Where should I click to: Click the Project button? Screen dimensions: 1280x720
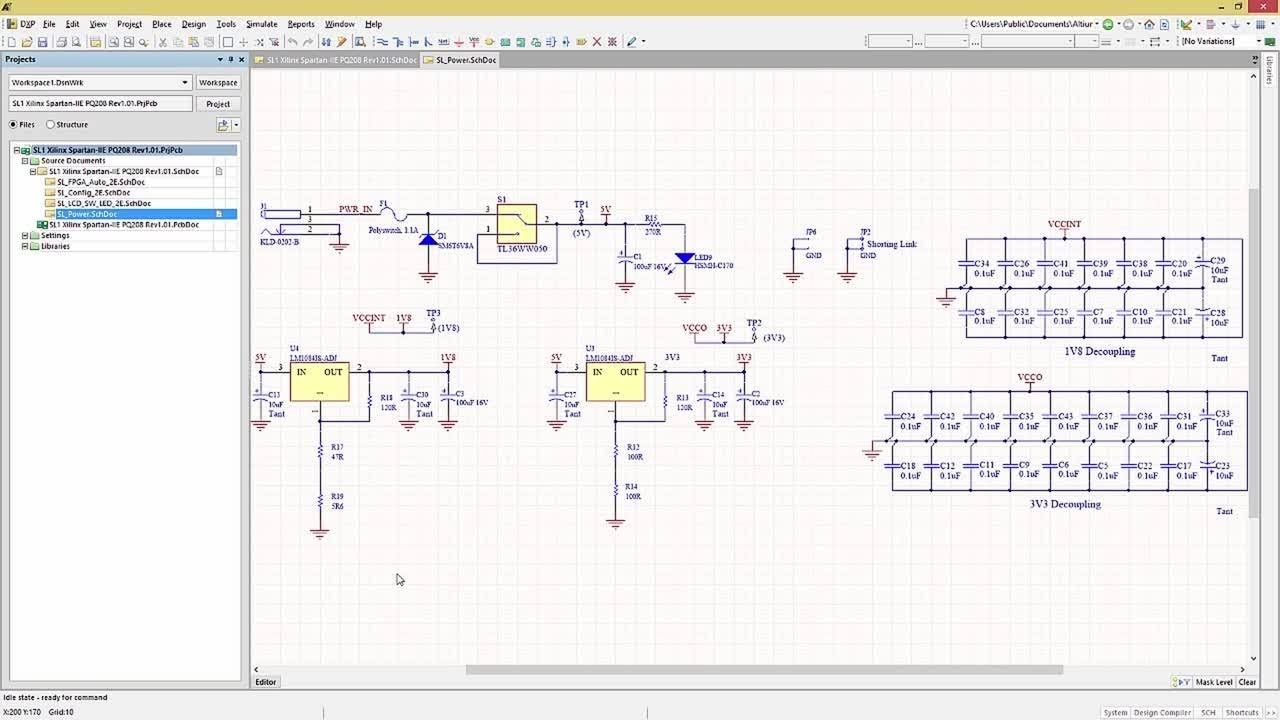[x=218, y=103]
